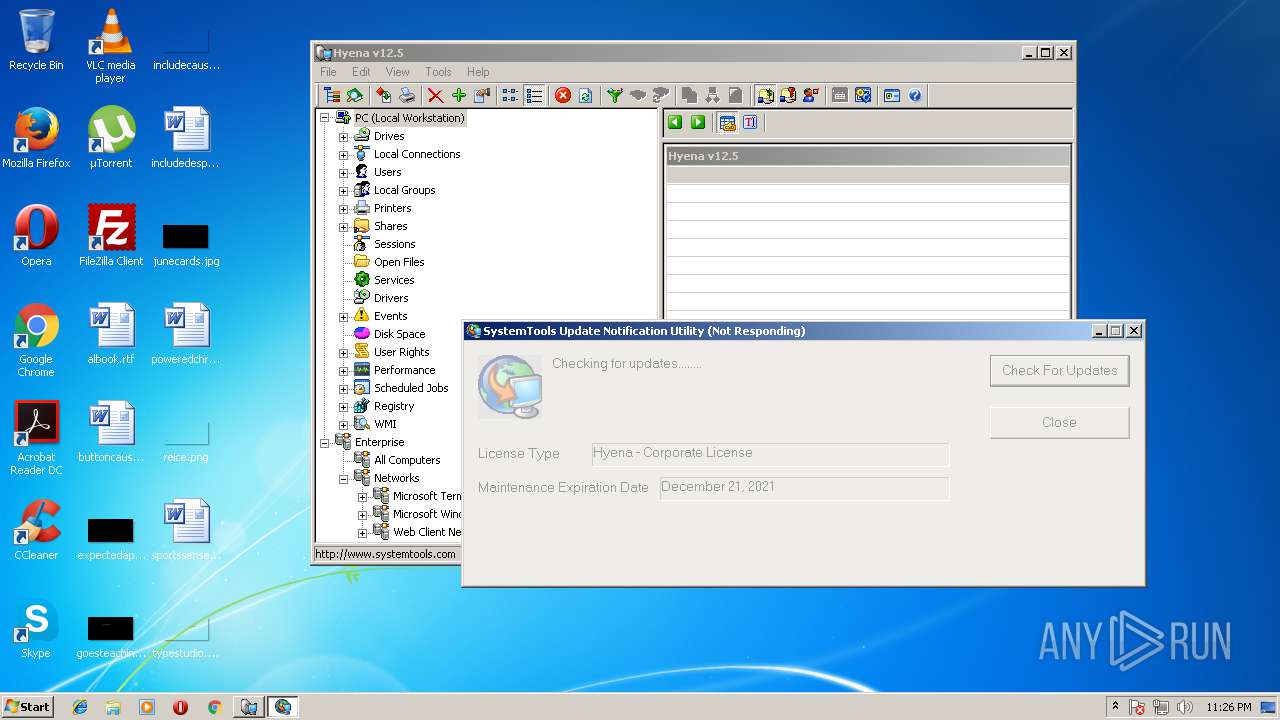
Task: Expand the Local Groups node
Action: 343,191
